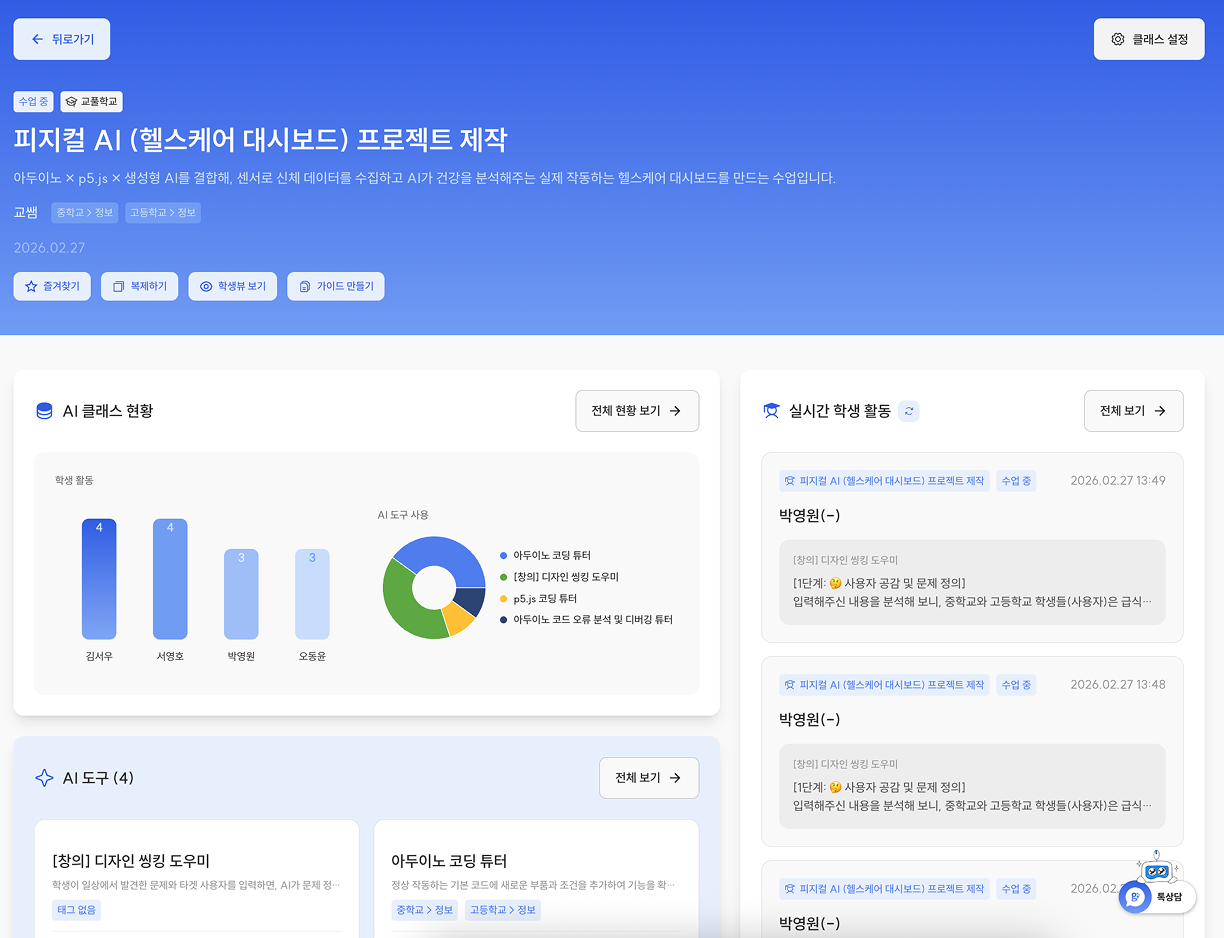This screenshot has width=1224, height=938.
Task: Open the 톡상담 chatbot widget
Action: tap(1157, 896)
